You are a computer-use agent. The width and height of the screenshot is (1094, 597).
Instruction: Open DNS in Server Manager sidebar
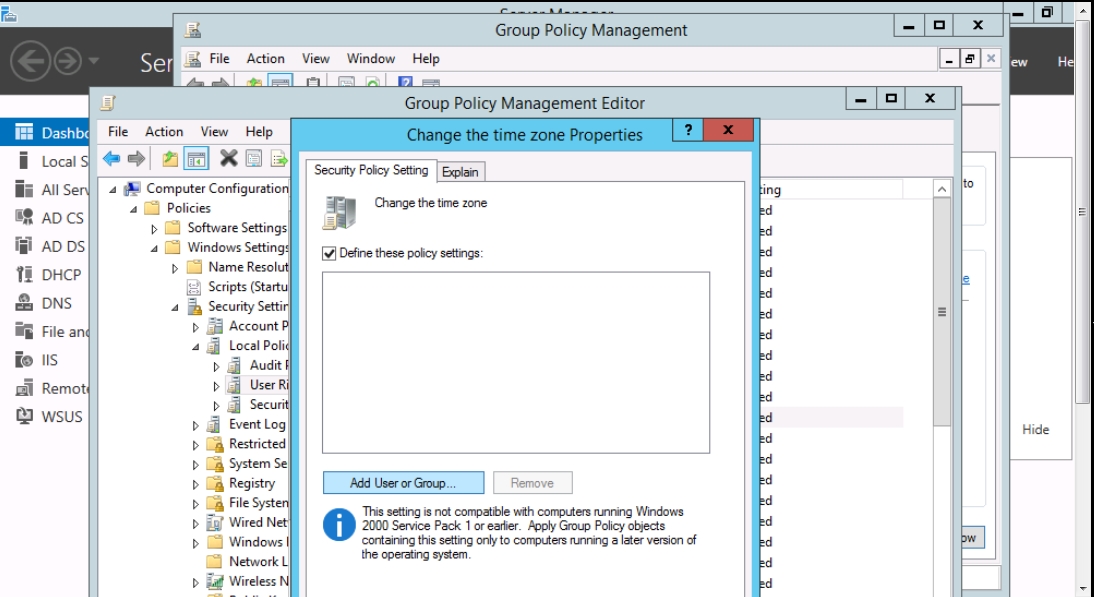[x=56, y=303]
